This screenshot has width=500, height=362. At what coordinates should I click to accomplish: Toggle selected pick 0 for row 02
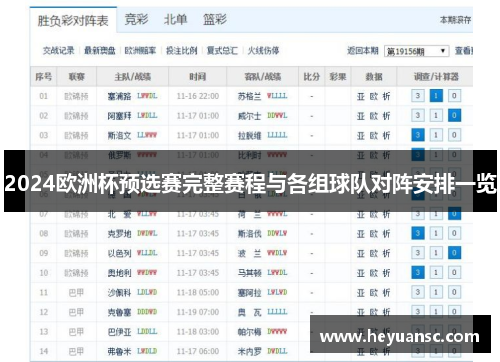[454, 116]
